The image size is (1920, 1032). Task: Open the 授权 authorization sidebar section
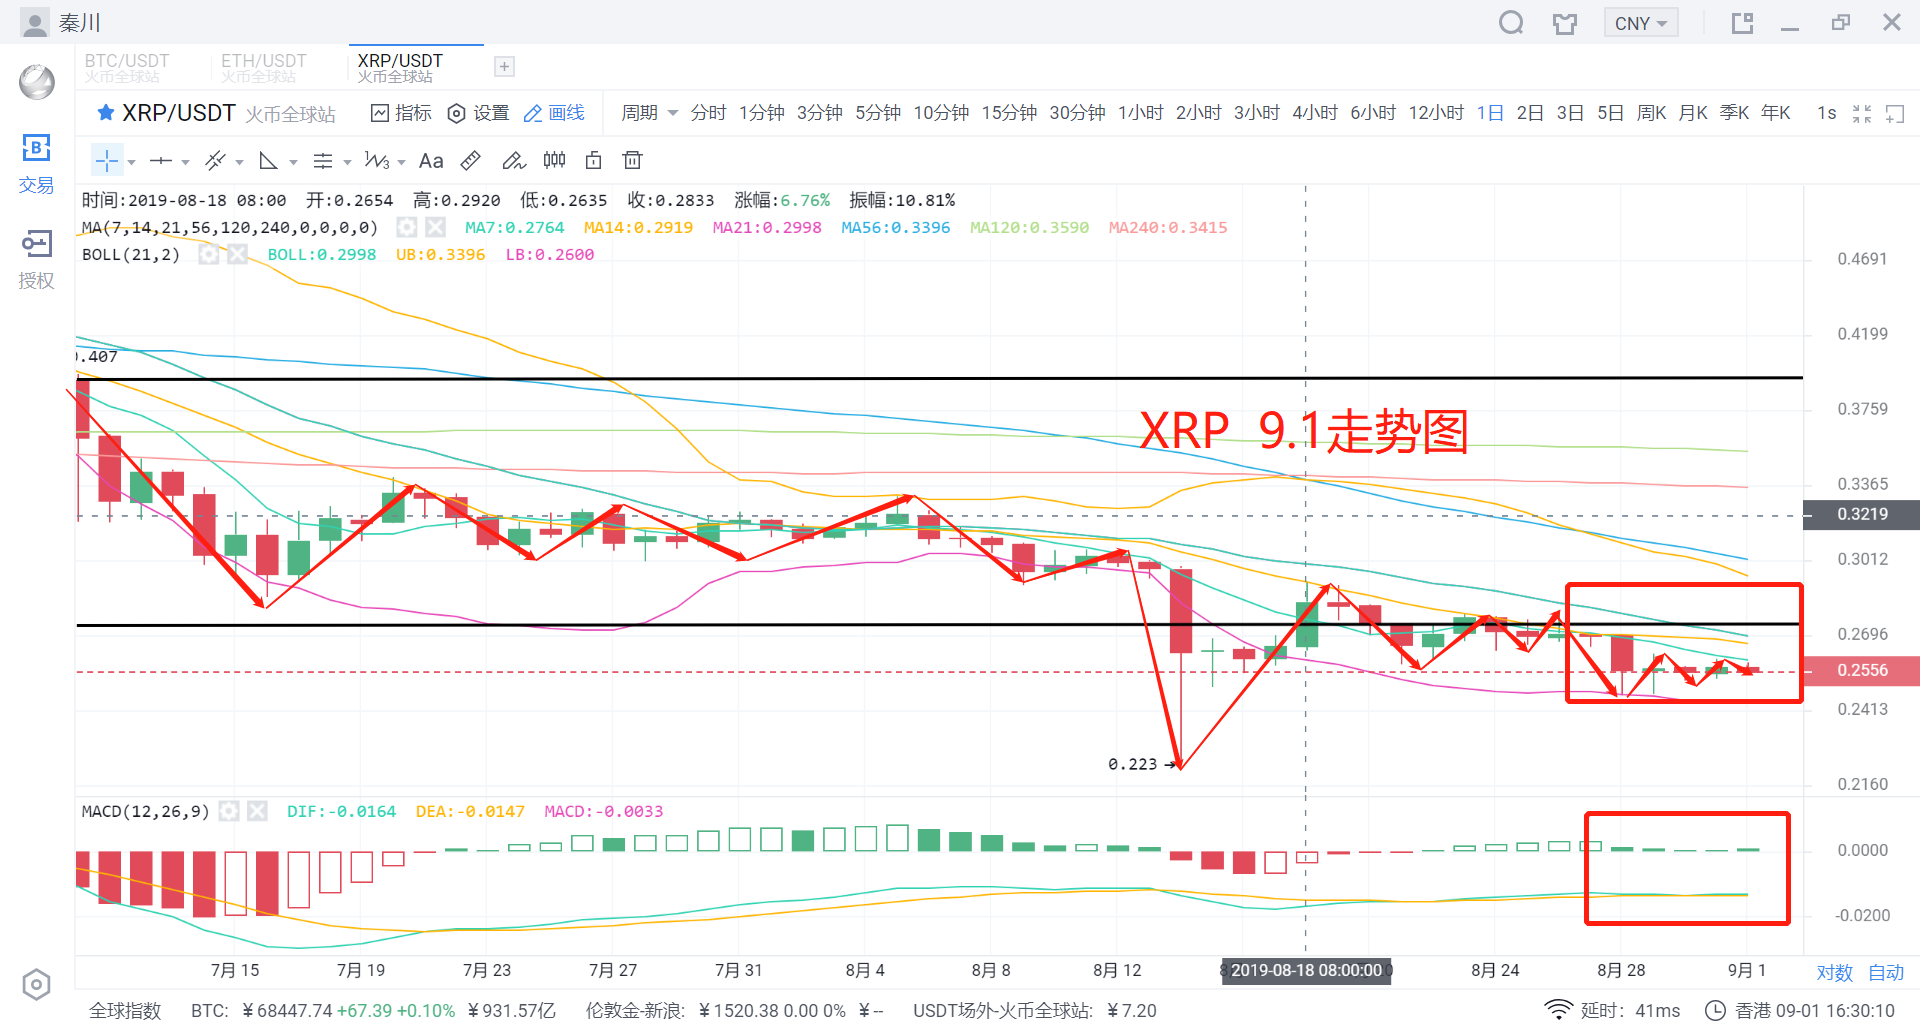pos(36,260)
